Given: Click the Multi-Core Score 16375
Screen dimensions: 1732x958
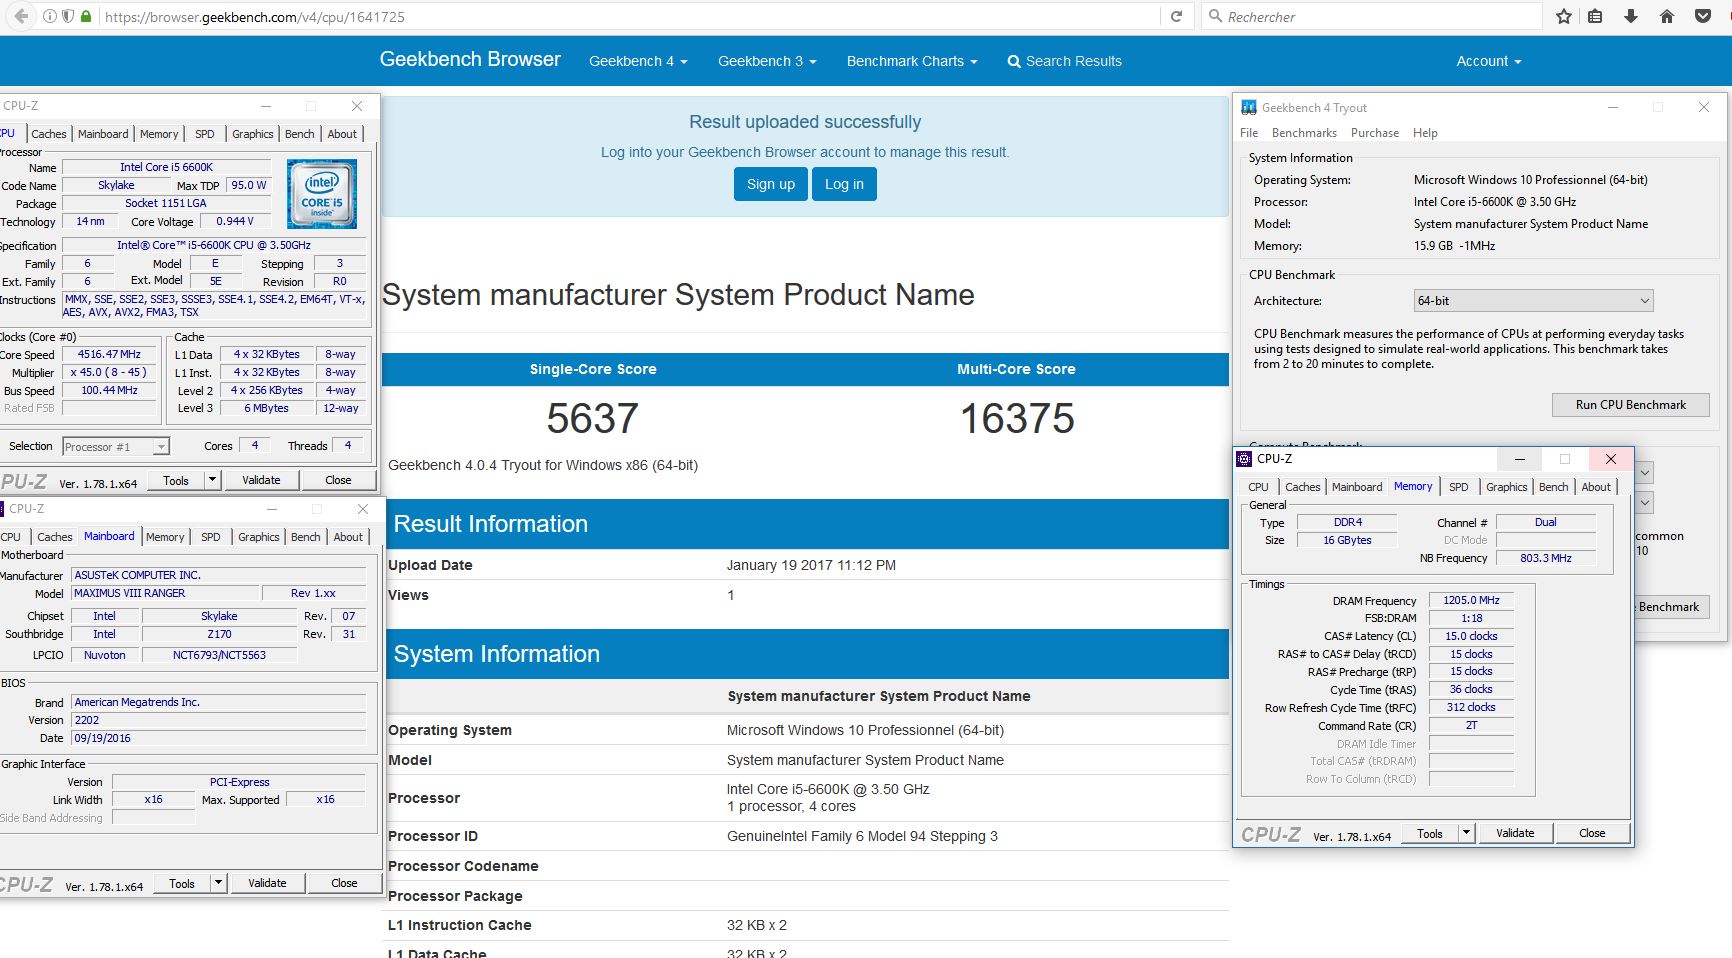Looking at the screenshot, I should pos(1017,418).
